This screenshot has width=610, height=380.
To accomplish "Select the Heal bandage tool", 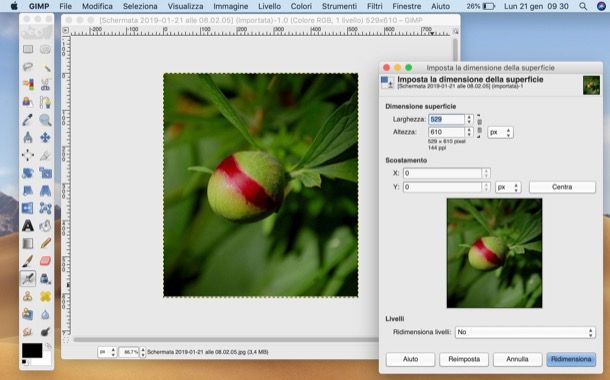I will 45,296.
